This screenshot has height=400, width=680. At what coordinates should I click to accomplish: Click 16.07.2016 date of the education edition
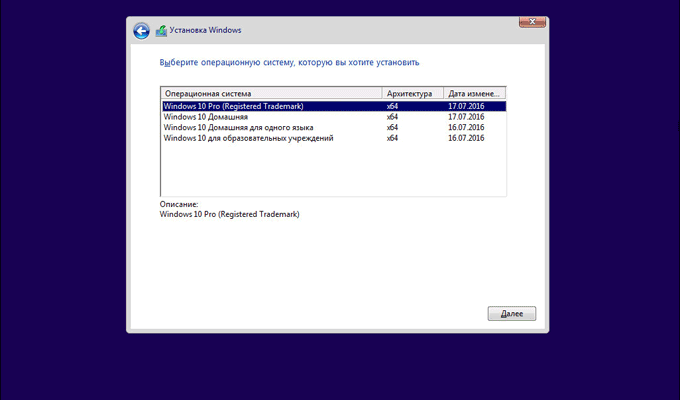(466, 138)
